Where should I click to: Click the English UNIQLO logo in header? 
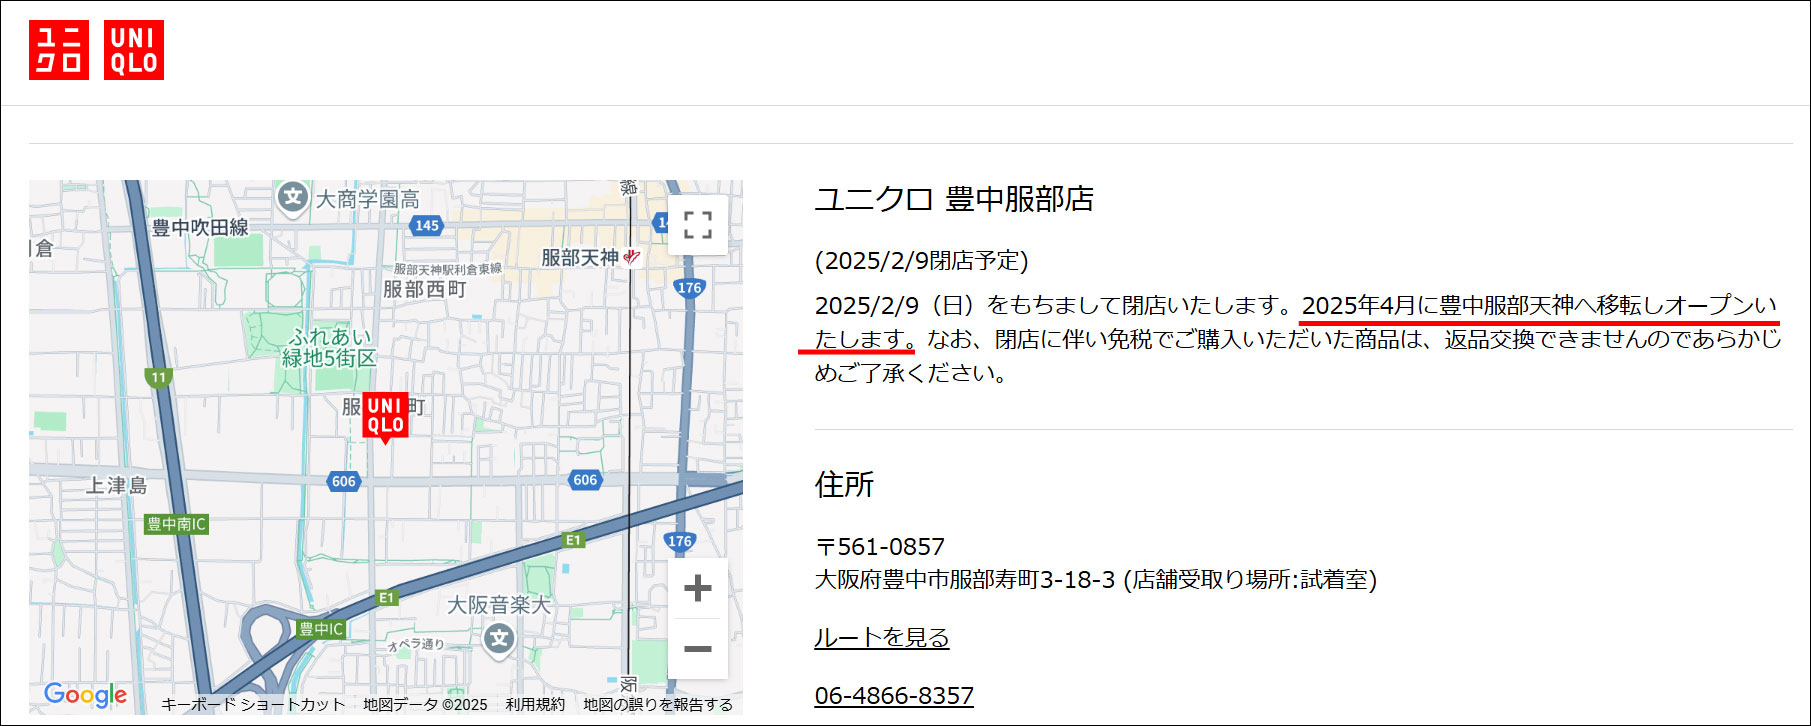[134, 50]
